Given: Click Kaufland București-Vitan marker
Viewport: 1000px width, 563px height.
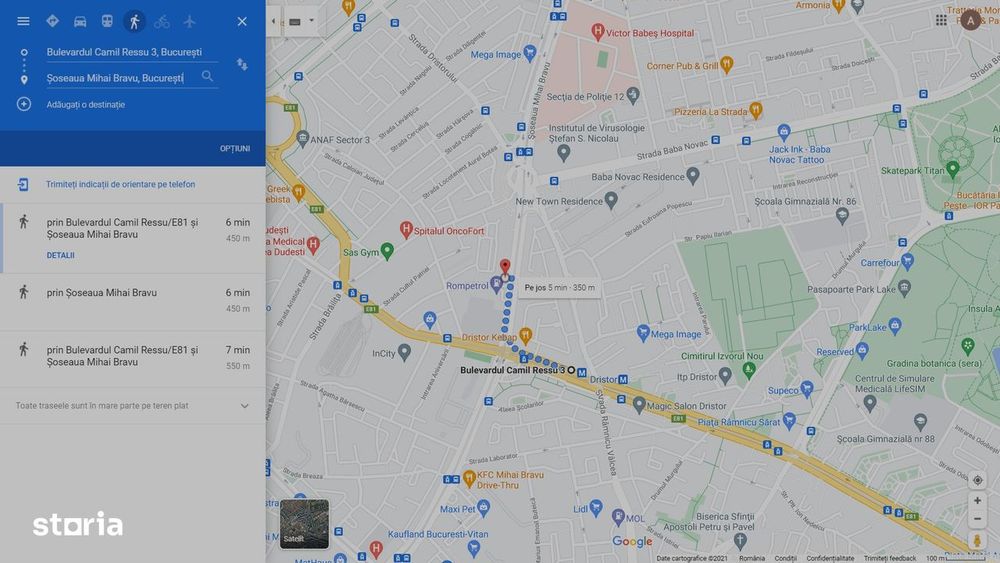Looking at the screenshot, I should pos(474,548).
